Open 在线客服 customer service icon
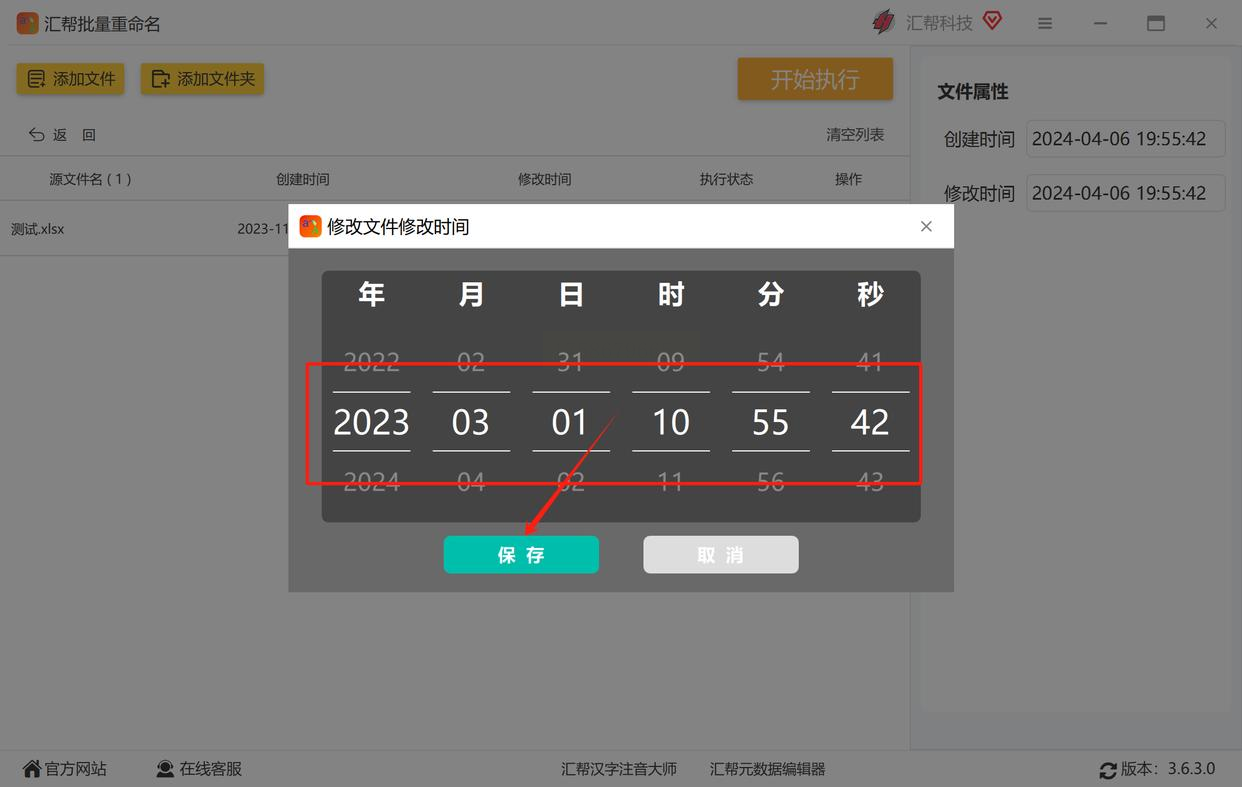 coord(165,769)
